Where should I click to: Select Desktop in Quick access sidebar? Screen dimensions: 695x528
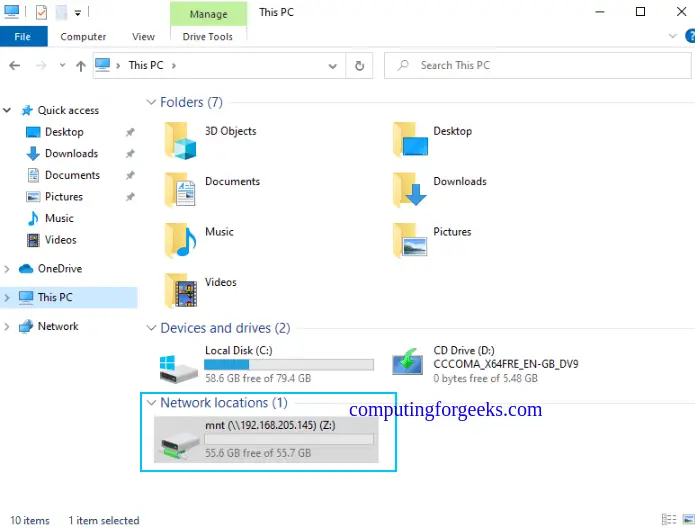pos(64,132)
